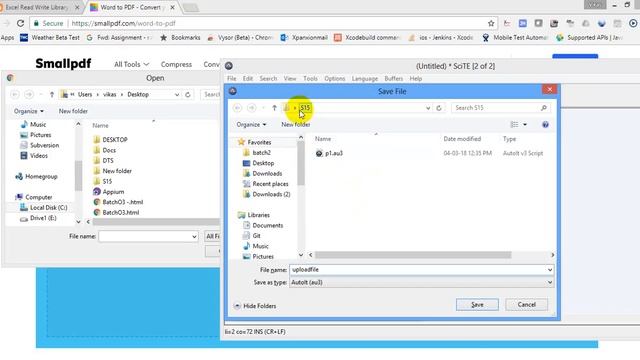640x360 pixels.
Task: Open All Tools menu on Smallpdf
Action: 131,64
